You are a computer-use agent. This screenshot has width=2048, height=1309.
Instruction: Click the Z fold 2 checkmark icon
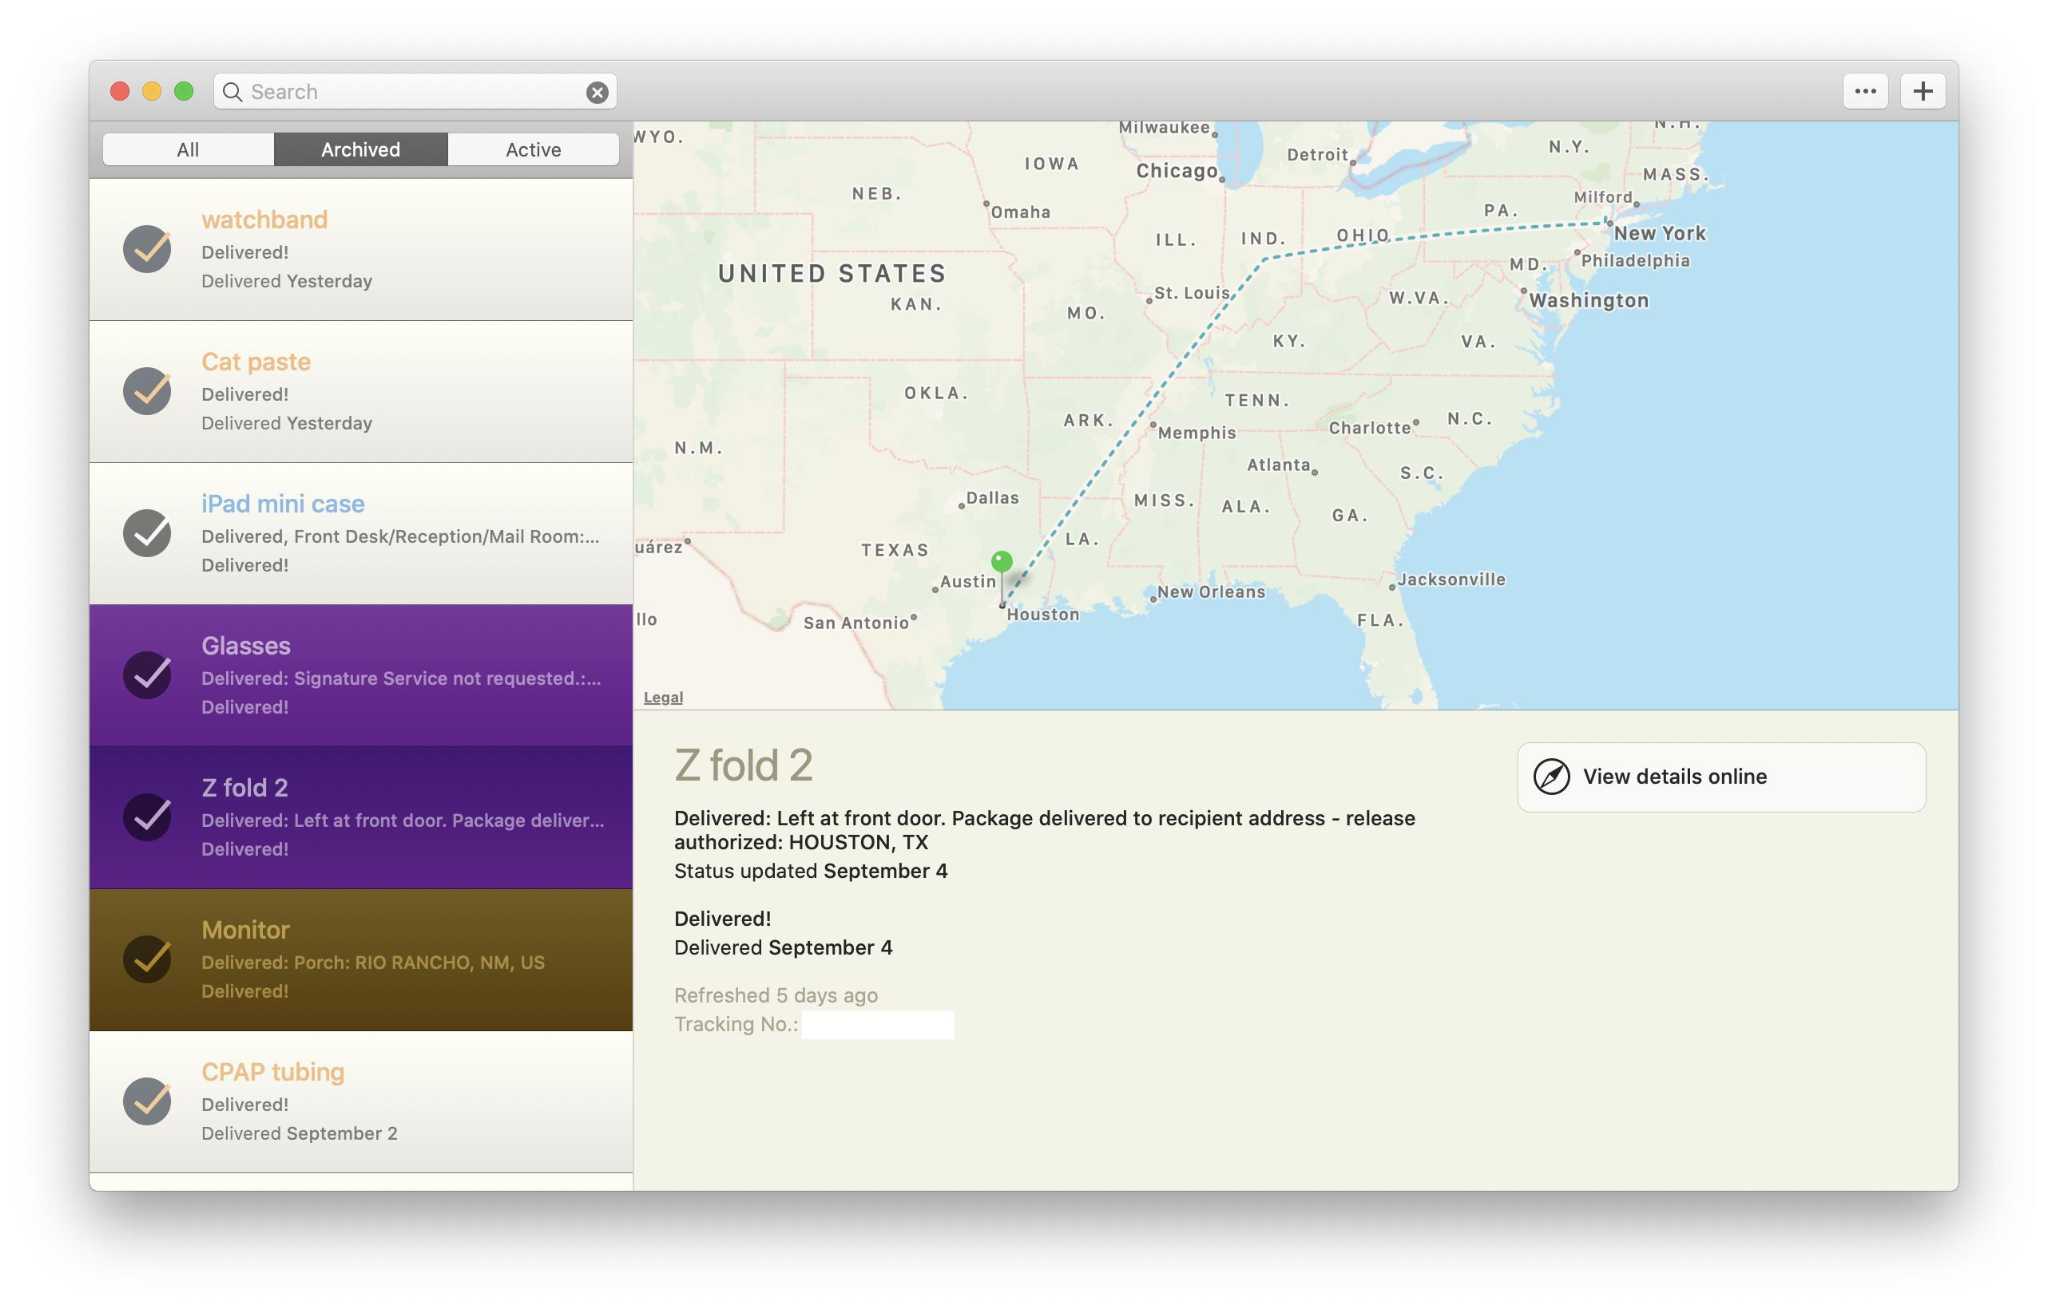[x=147, y=817]
